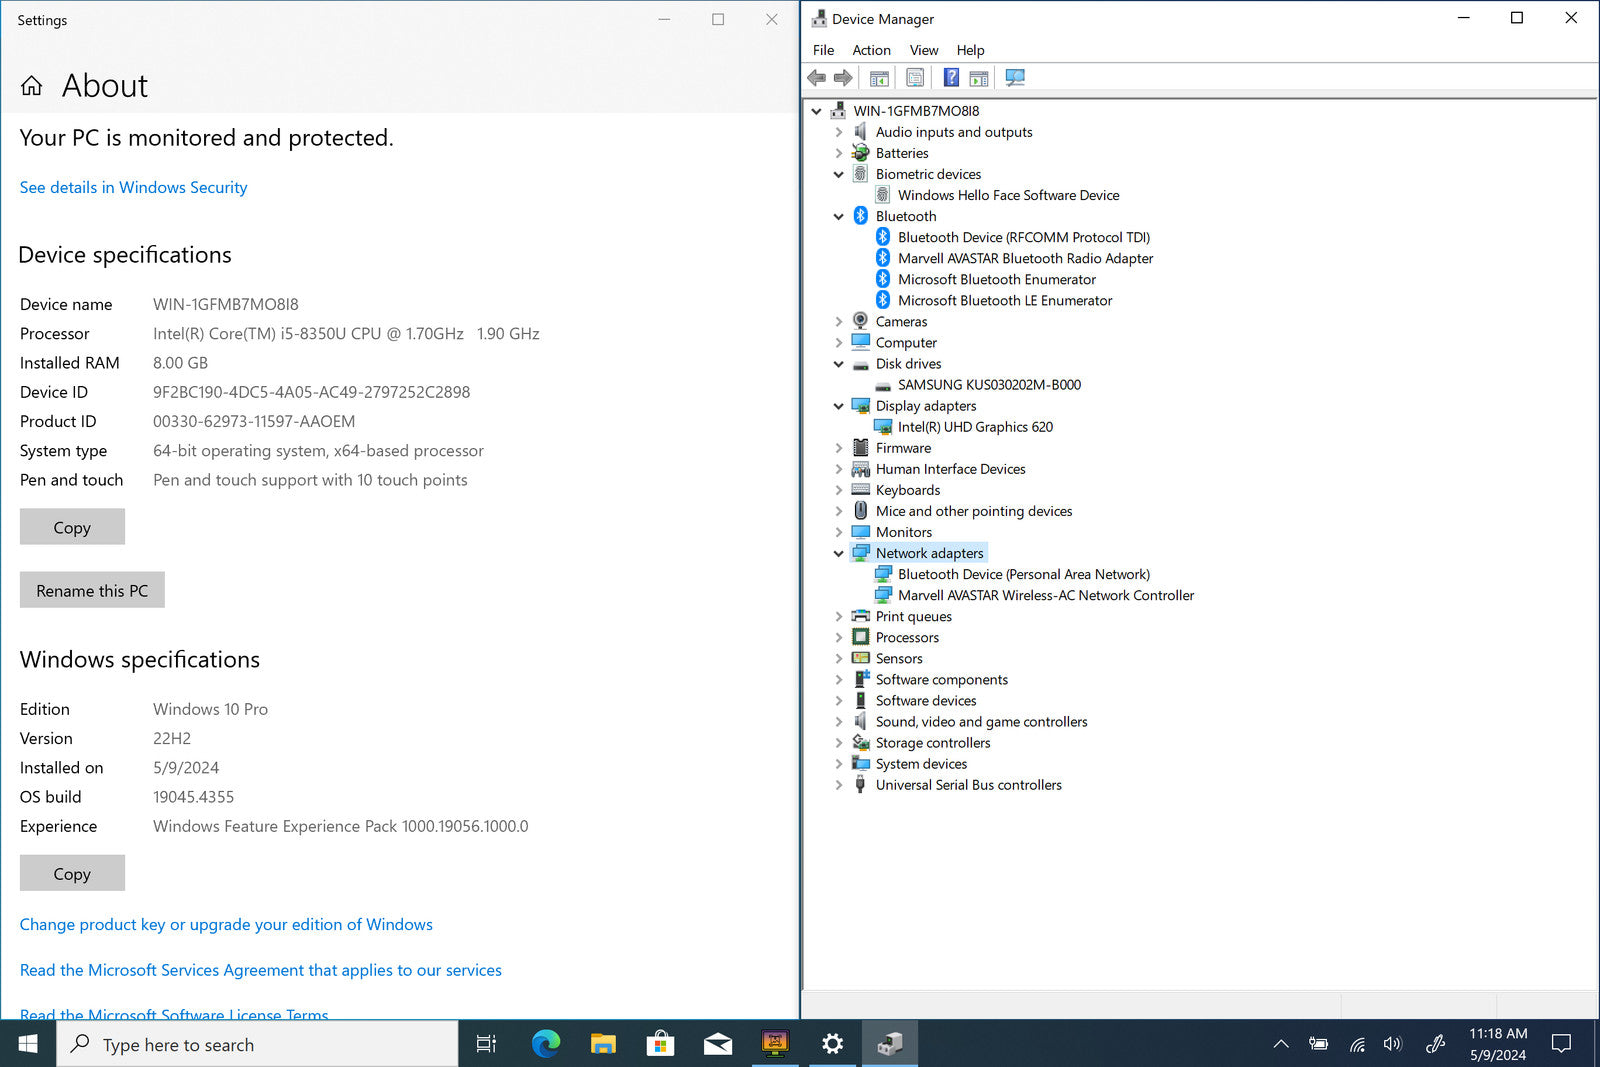Screen dimensions: 1600x1067
Task: Click Change product key or upgrade edition link
Action: [226, 924]
